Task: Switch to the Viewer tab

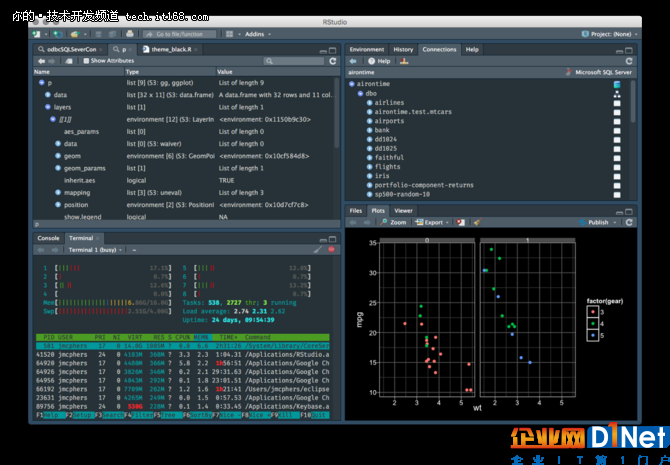Action: pos(403,211)
